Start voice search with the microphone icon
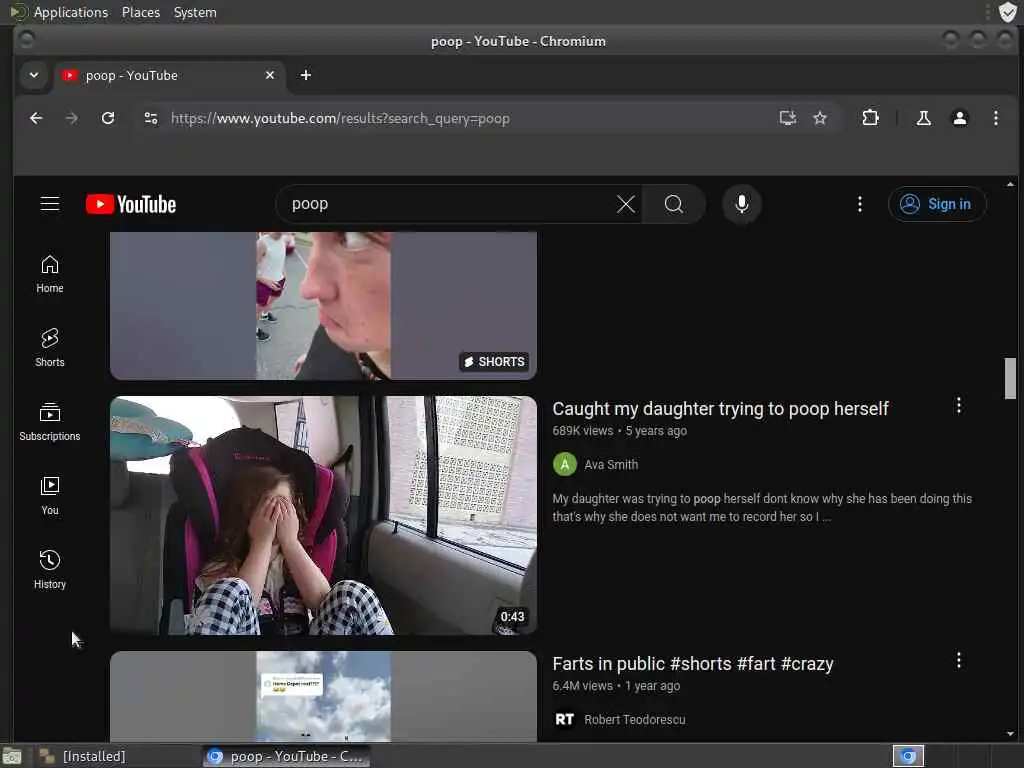The image size is (1024, 768). (742, 204)
